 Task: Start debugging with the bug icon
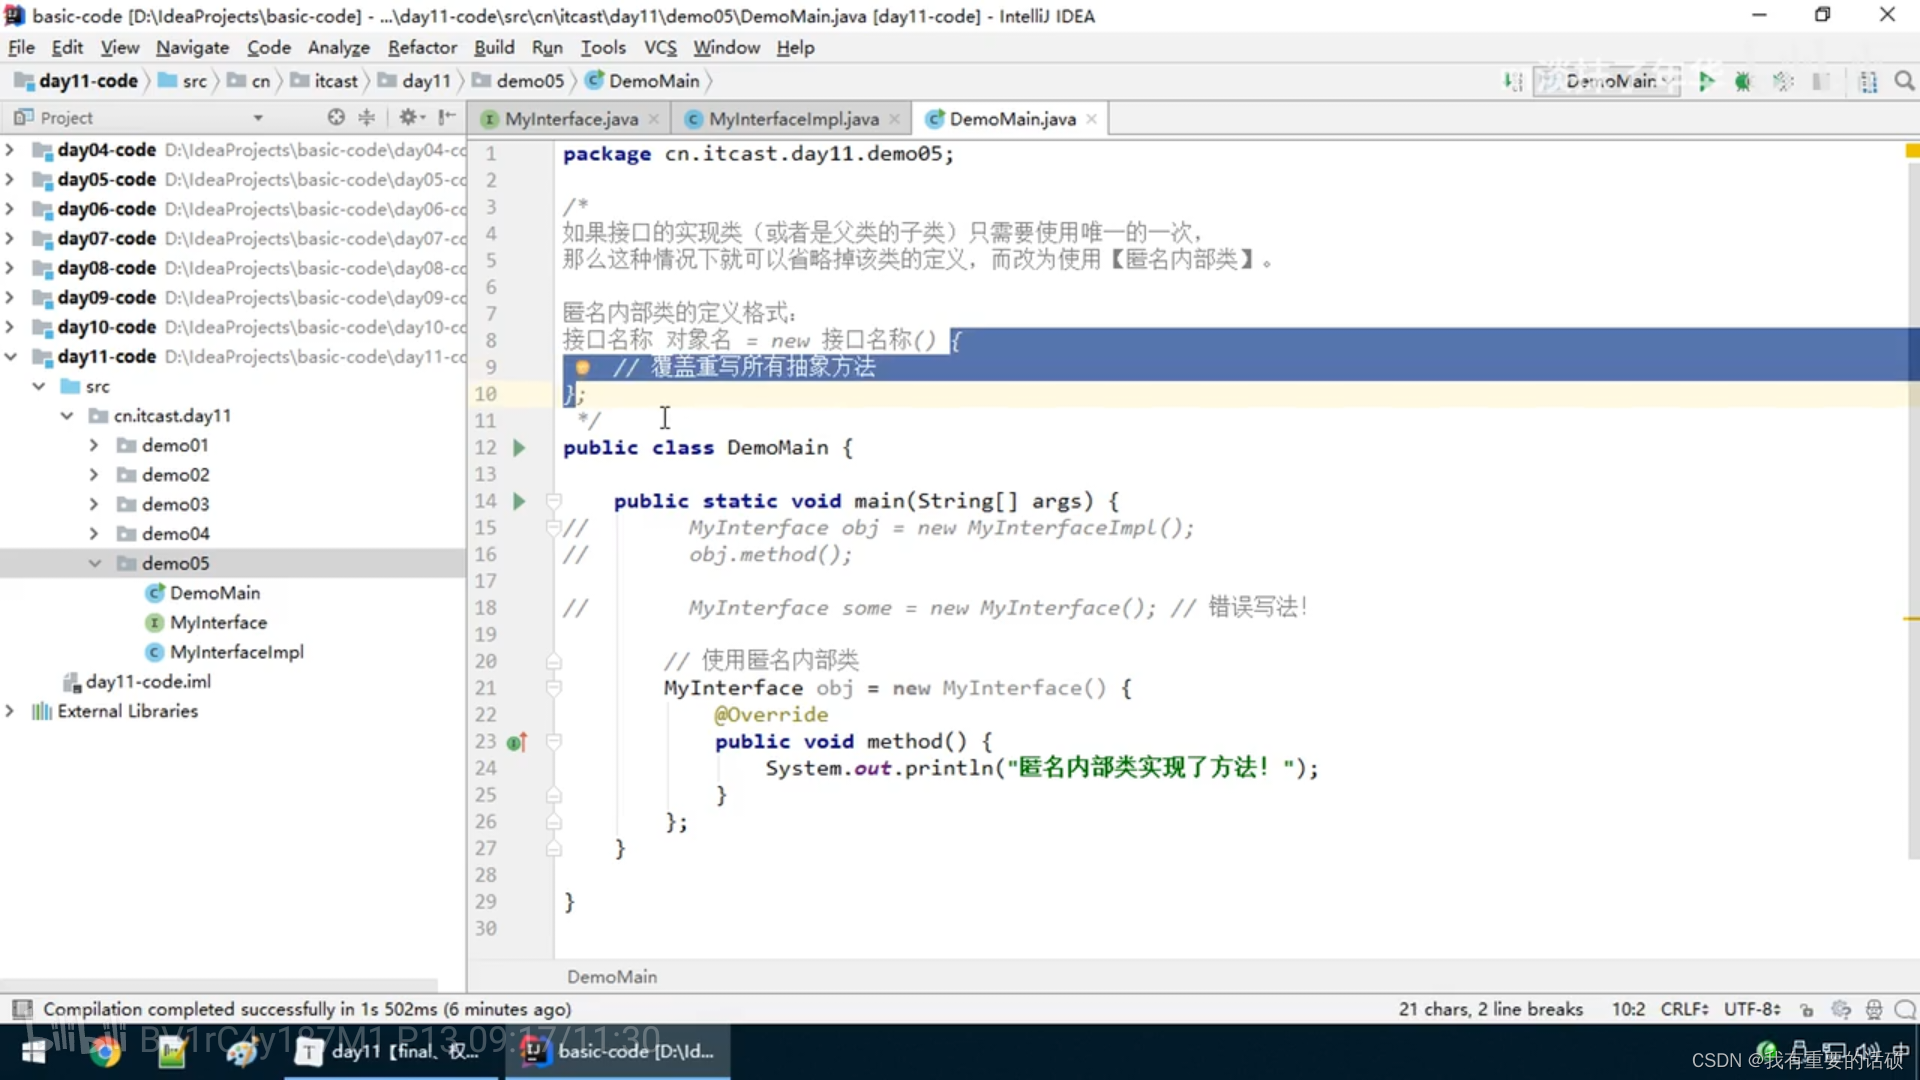click(x=1743, y=81)
